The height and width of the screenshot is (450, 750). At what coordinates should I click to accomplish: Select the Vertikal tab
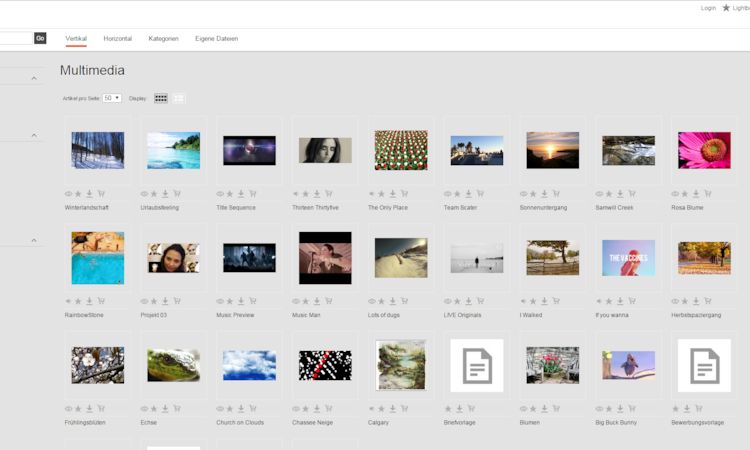(x=76, y=39)
